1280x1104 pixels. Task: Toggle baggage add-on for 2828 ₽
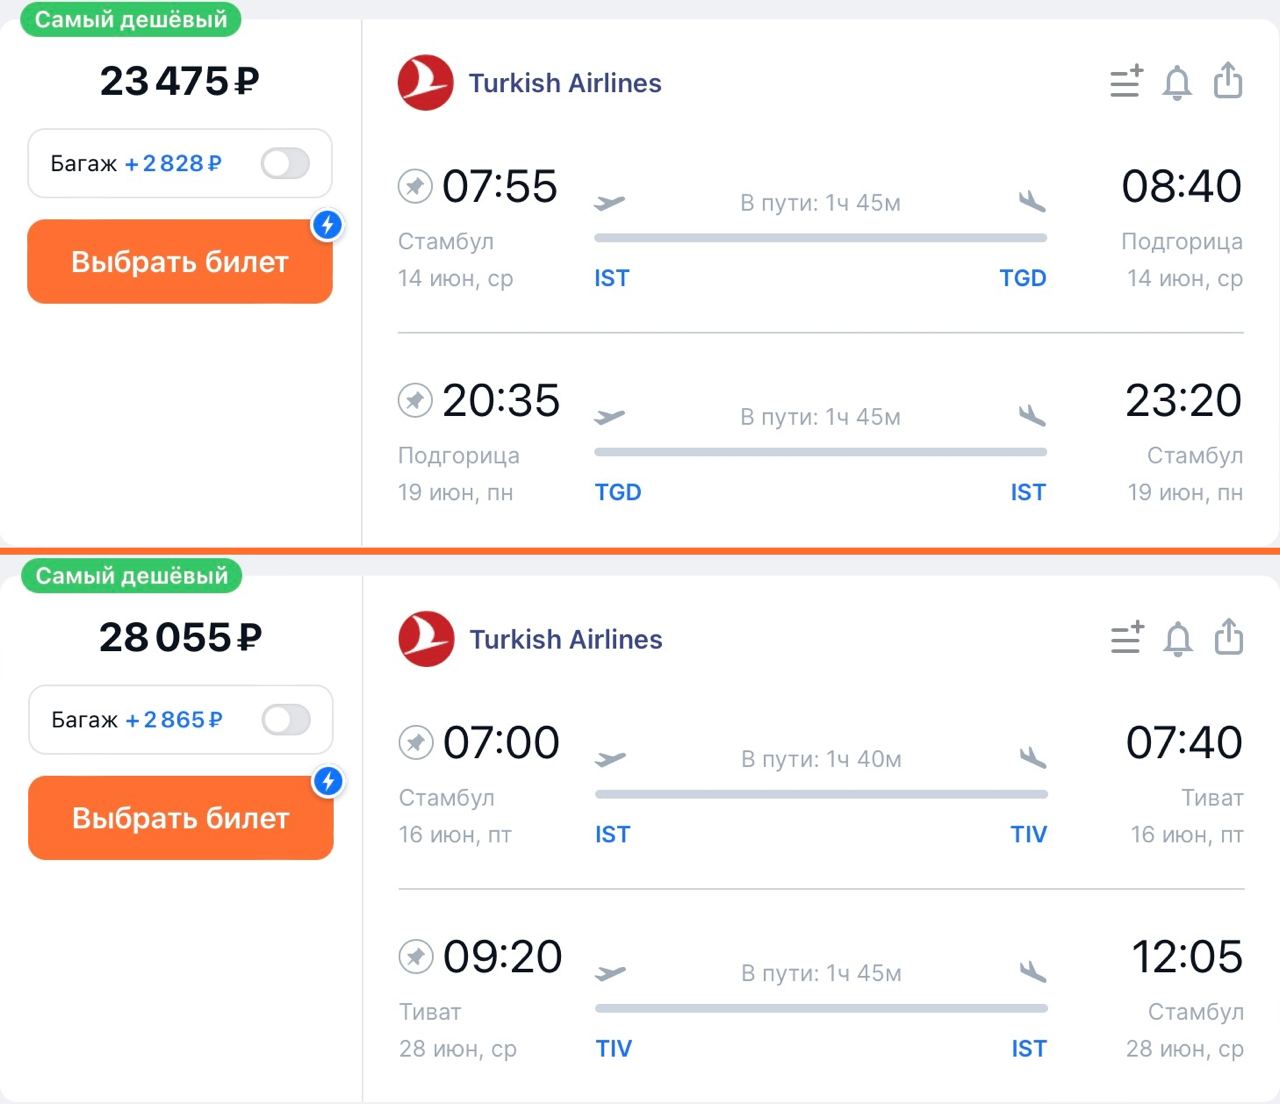[285, 163]
